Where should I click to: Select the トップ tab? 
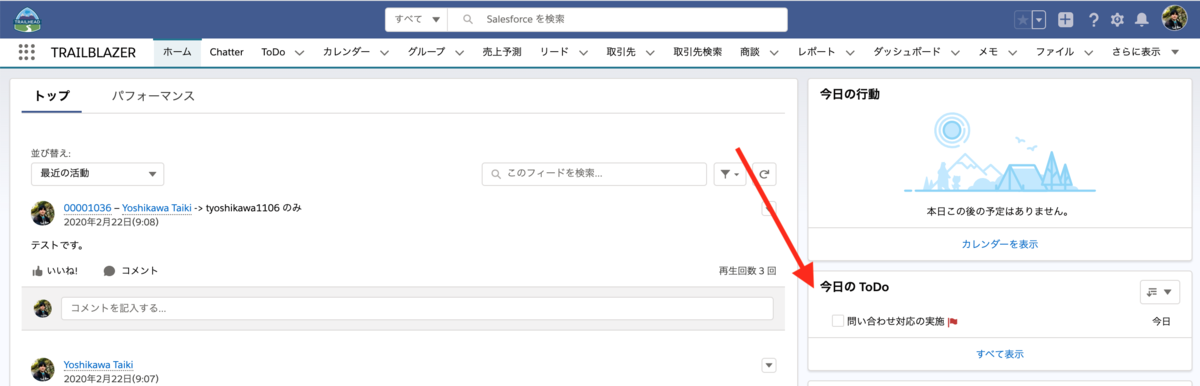point(52,96)
